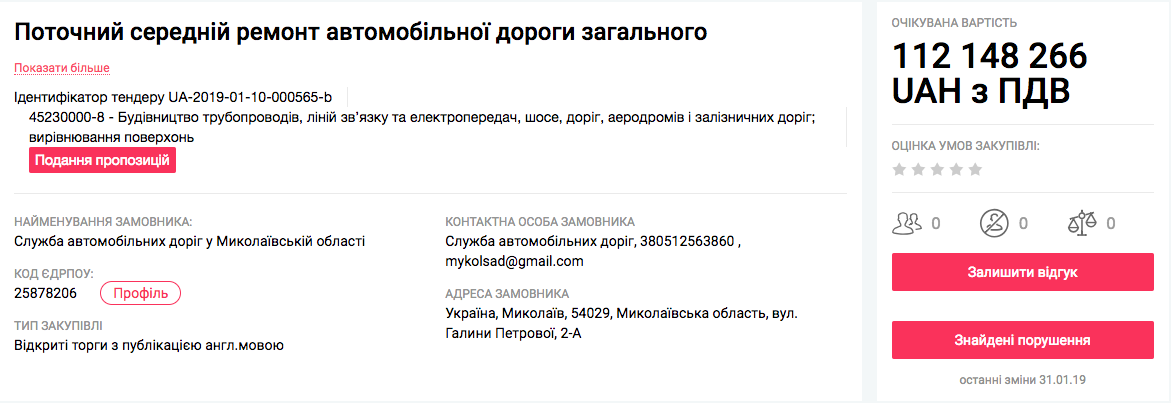Rate procurement conditions with the fourth star
1171x403 pixels.
pyautogui.click(x=956, y=170)
